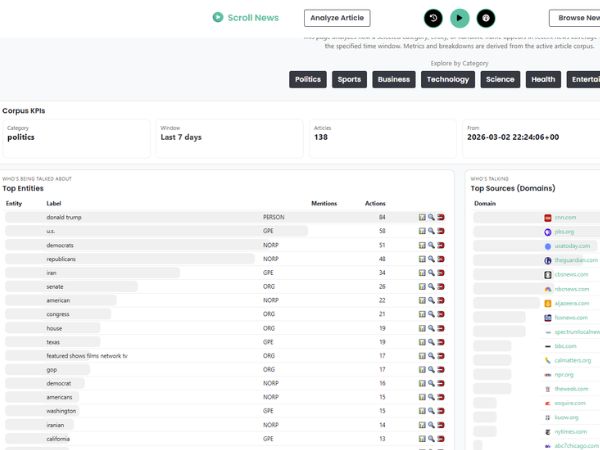
Task: Click the Entity column header
Action: [x=14, y=203]
